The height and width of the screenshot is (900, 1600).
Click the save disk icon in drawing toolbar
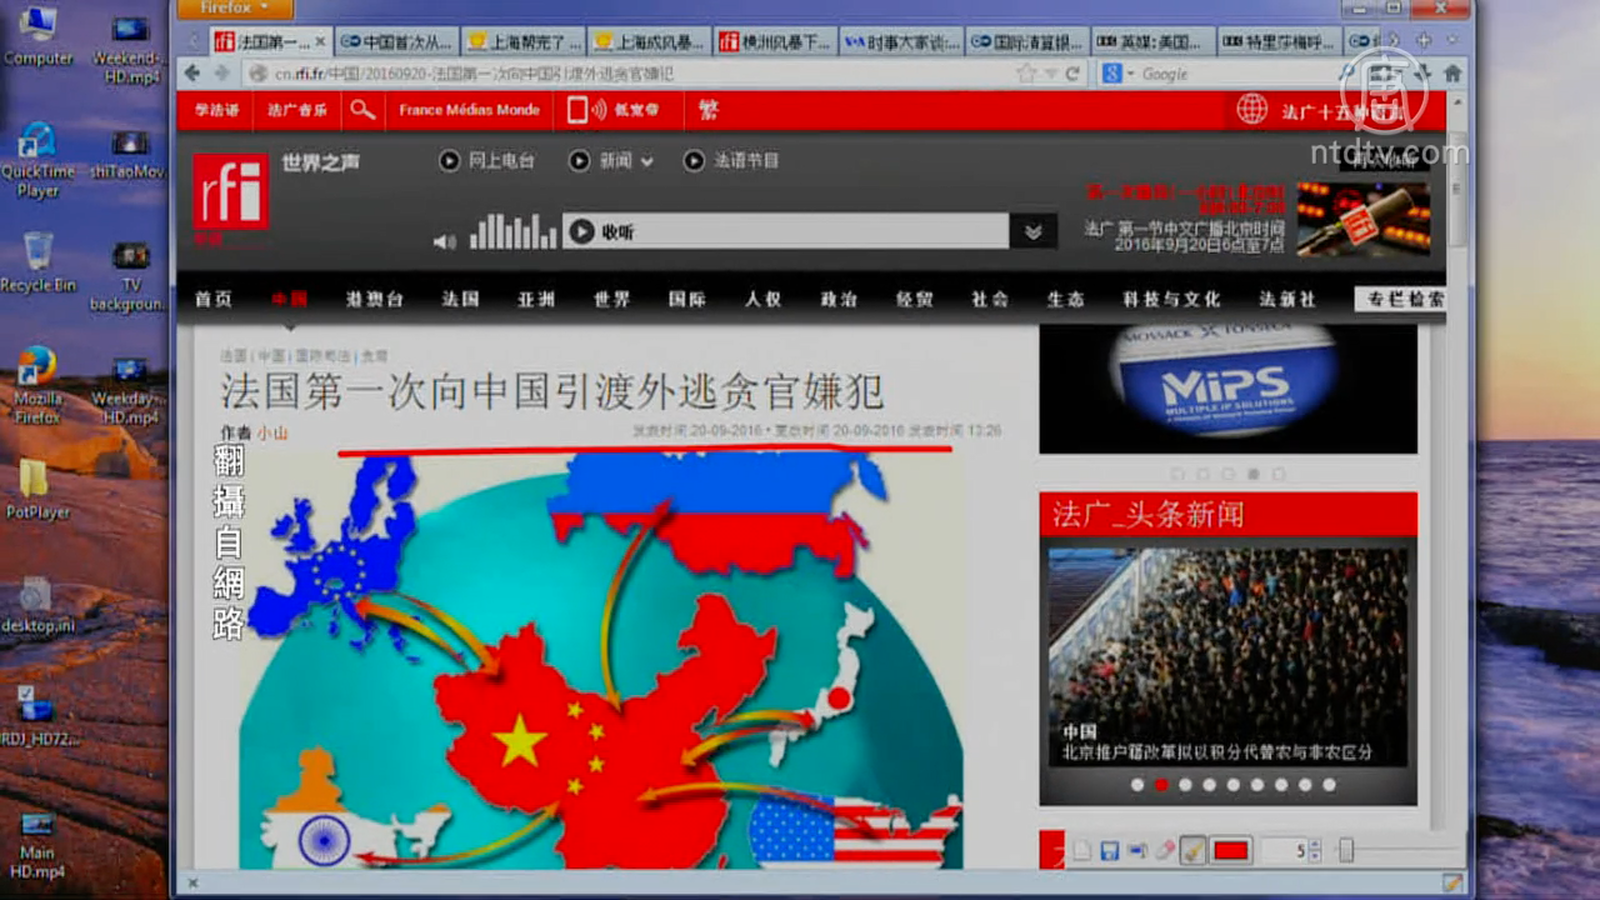(1109, 850)
